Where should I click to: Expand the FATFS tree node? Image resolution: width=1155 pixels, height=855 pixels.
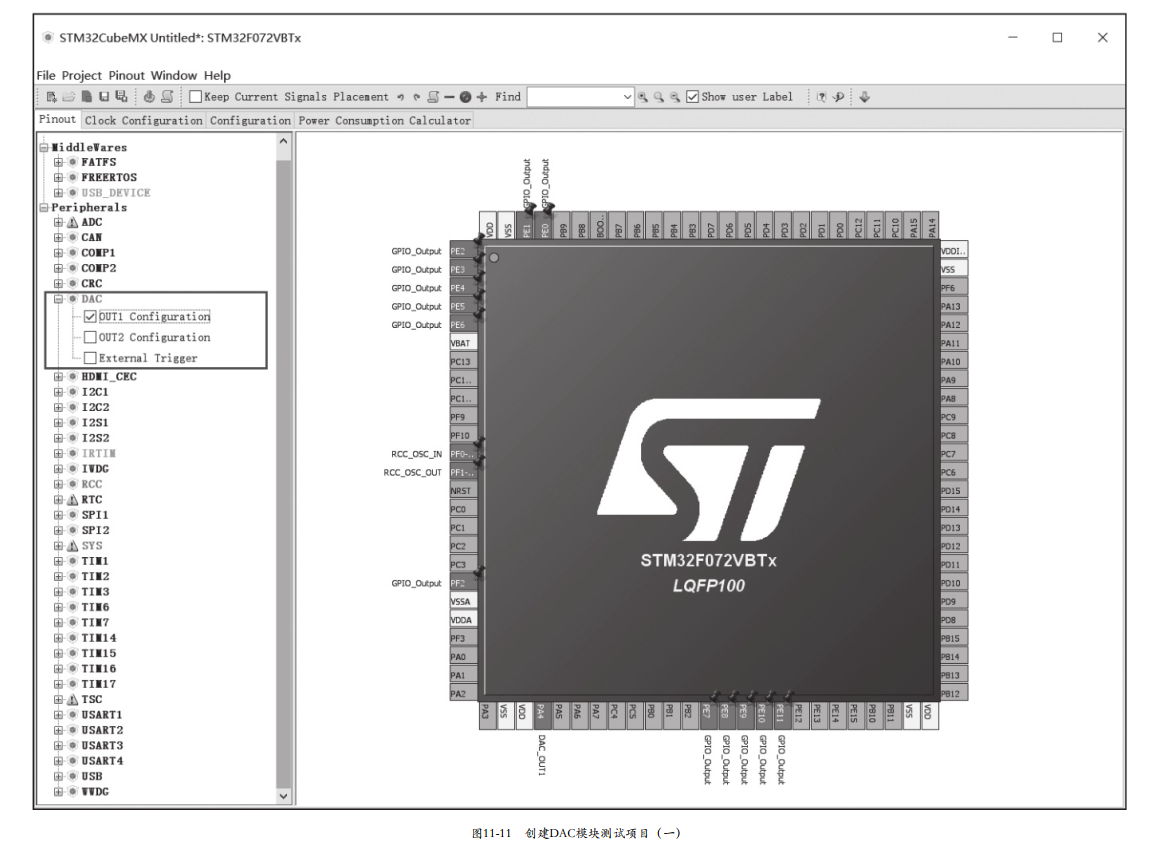(58, 162)
